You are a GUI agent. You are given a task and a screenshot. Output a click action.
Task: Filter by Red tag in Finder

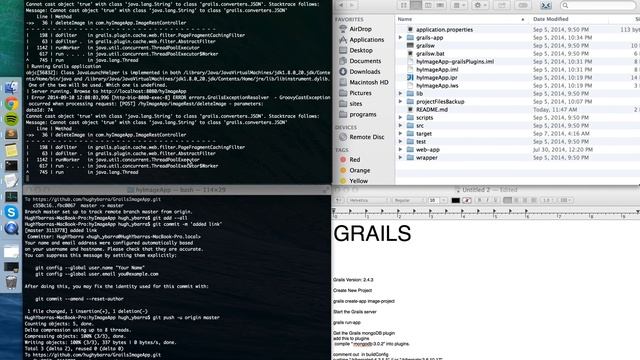click(x=354, y=160)
